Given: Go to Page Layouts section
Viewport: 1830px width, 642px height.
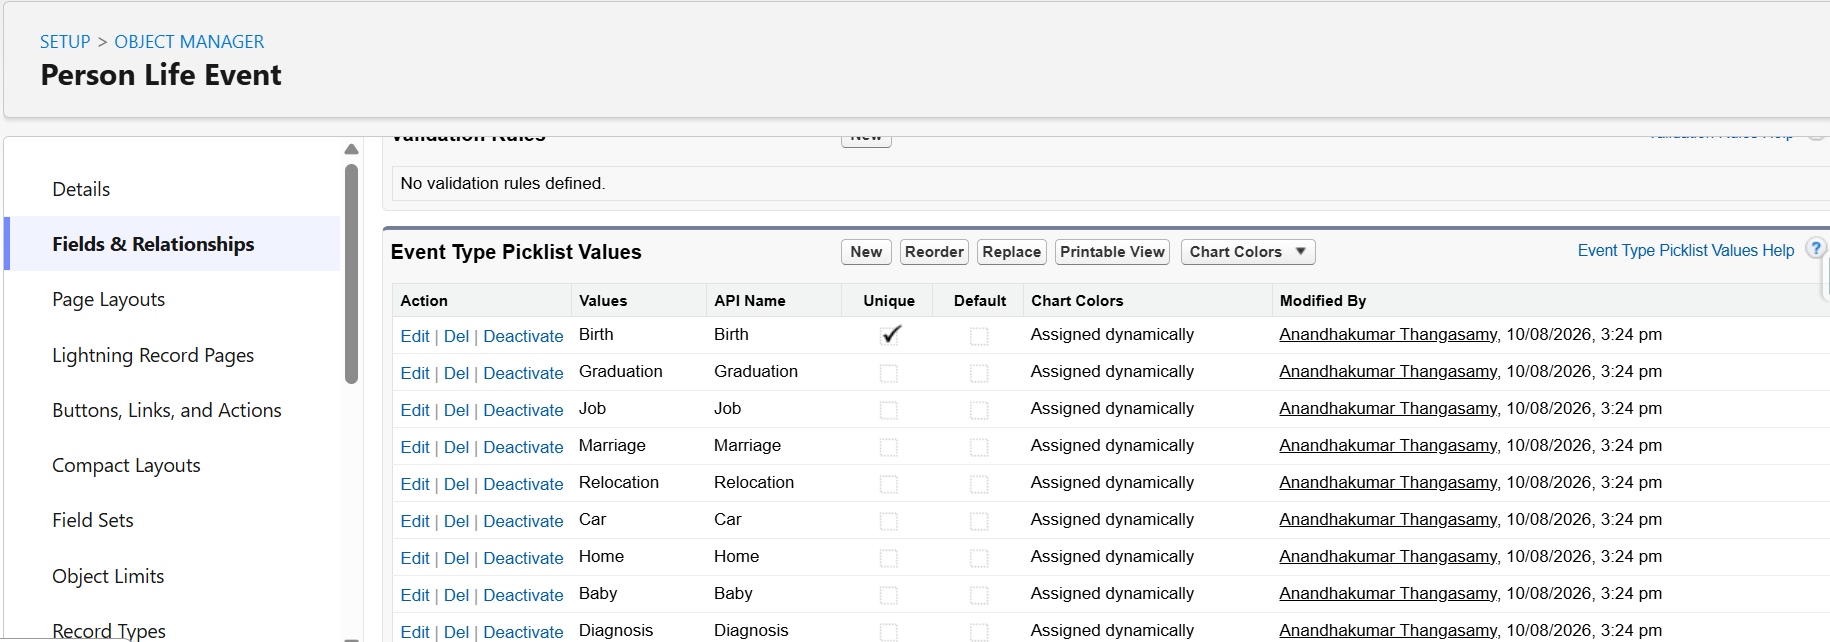Looking at the screenshot, I should tap(108, 299).
